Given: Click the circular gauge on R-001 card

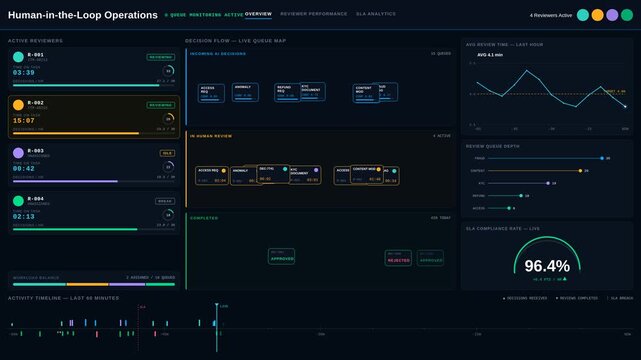Looking at the screenshot, I should click(x=168, y=71).
